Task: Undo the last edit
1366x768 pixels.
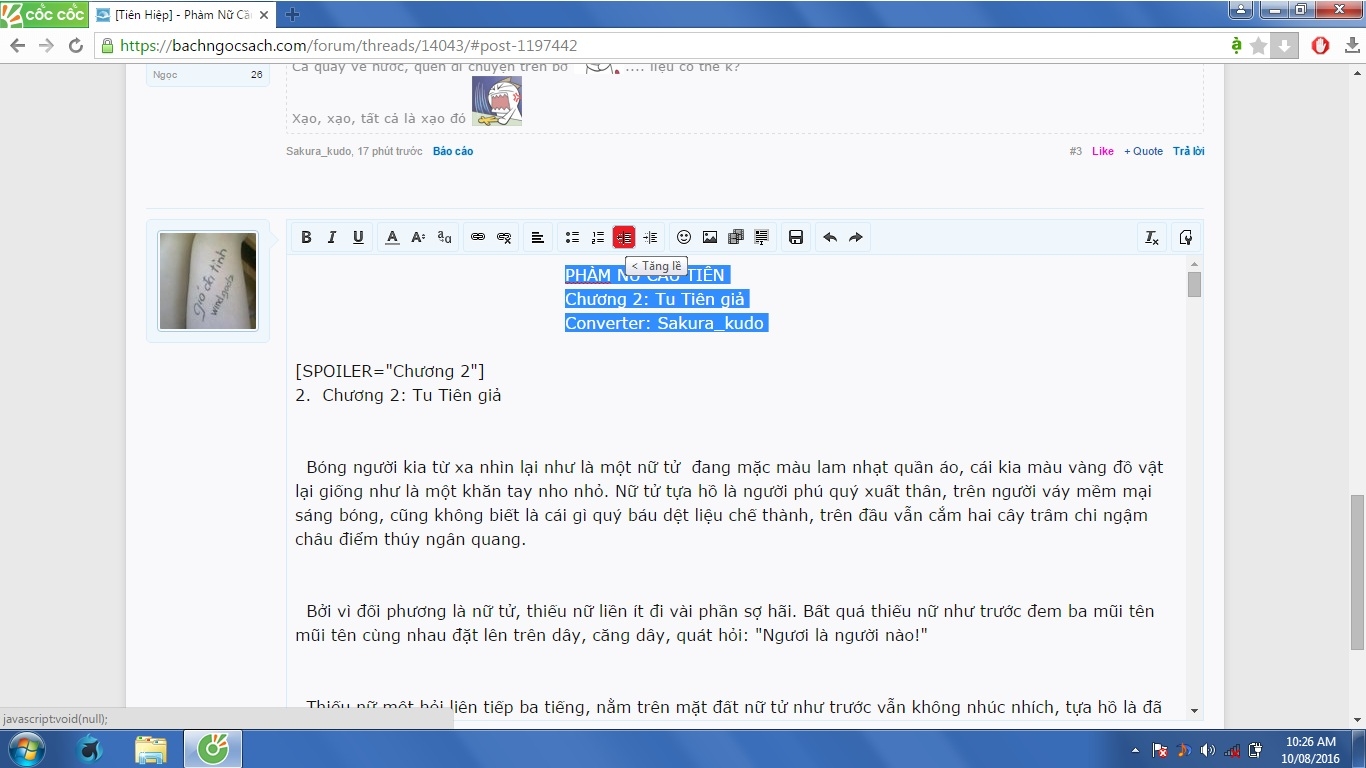Action: click(829, 237)
